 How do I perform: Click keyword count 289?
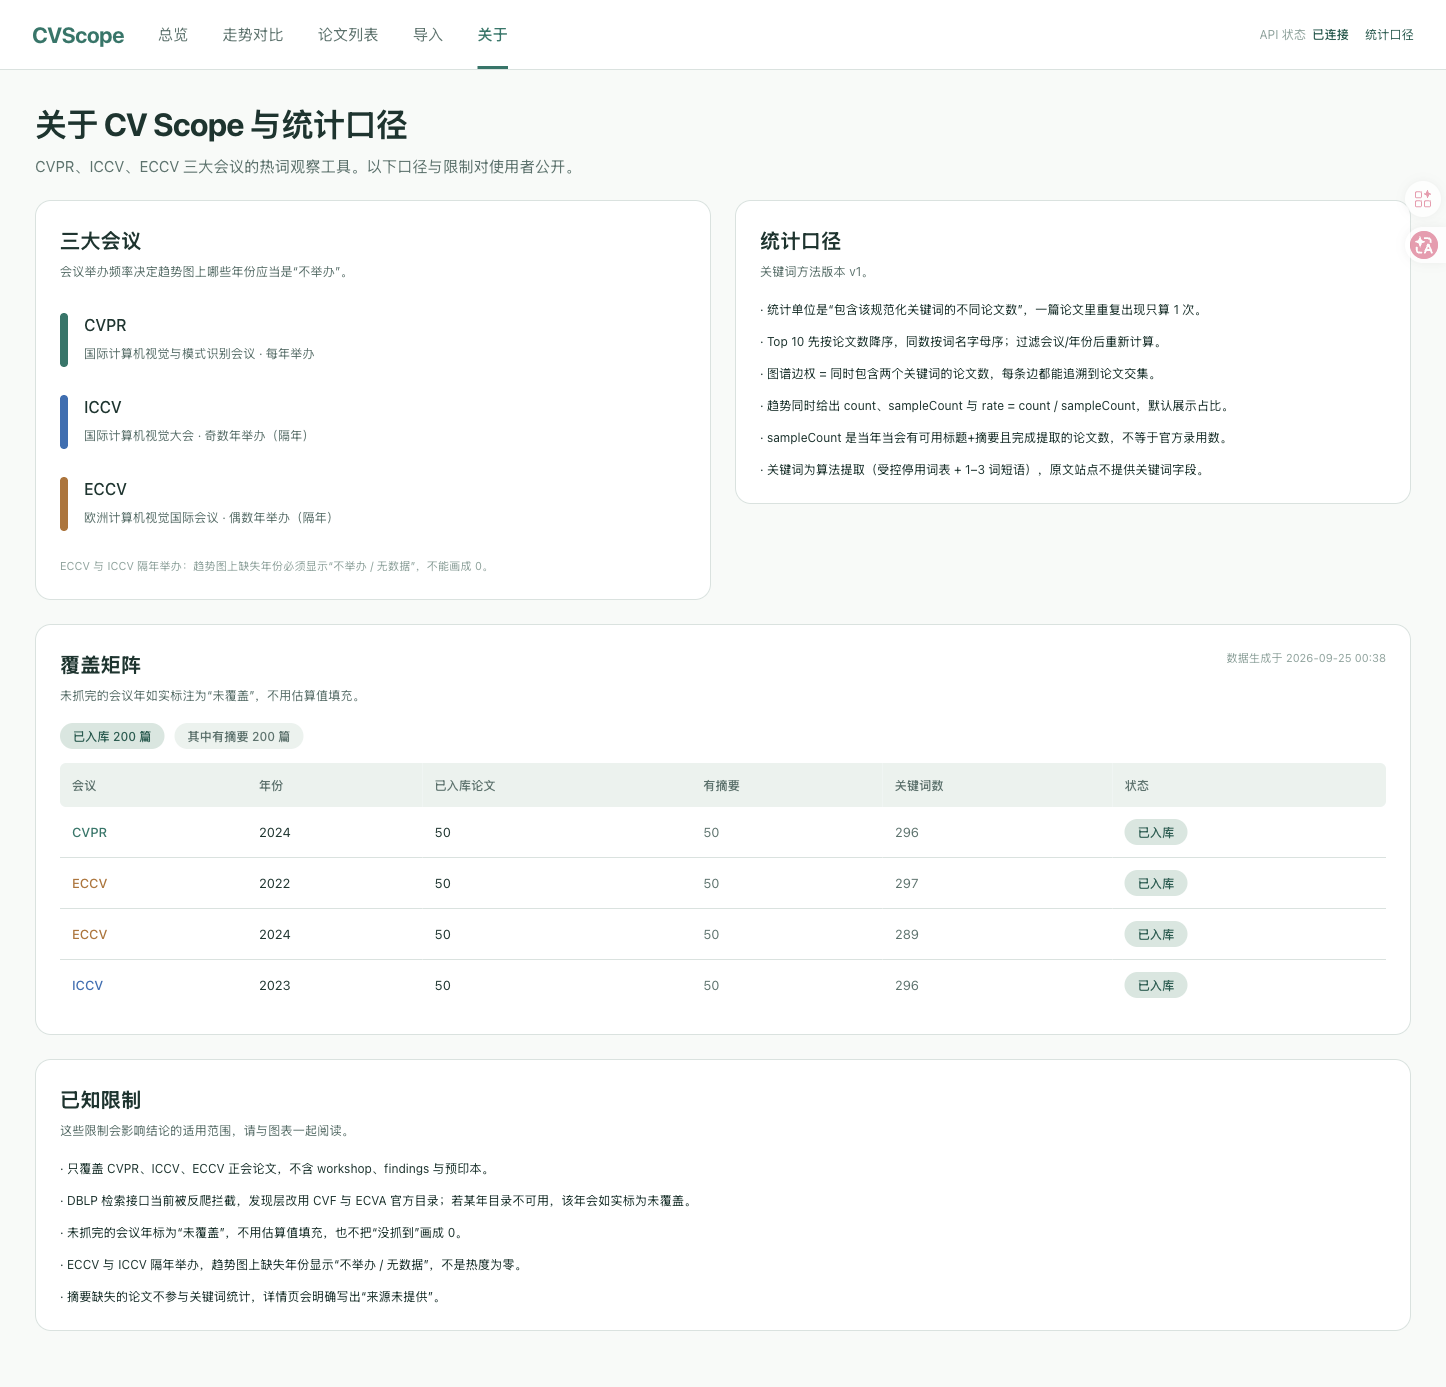tap(907, 935)
